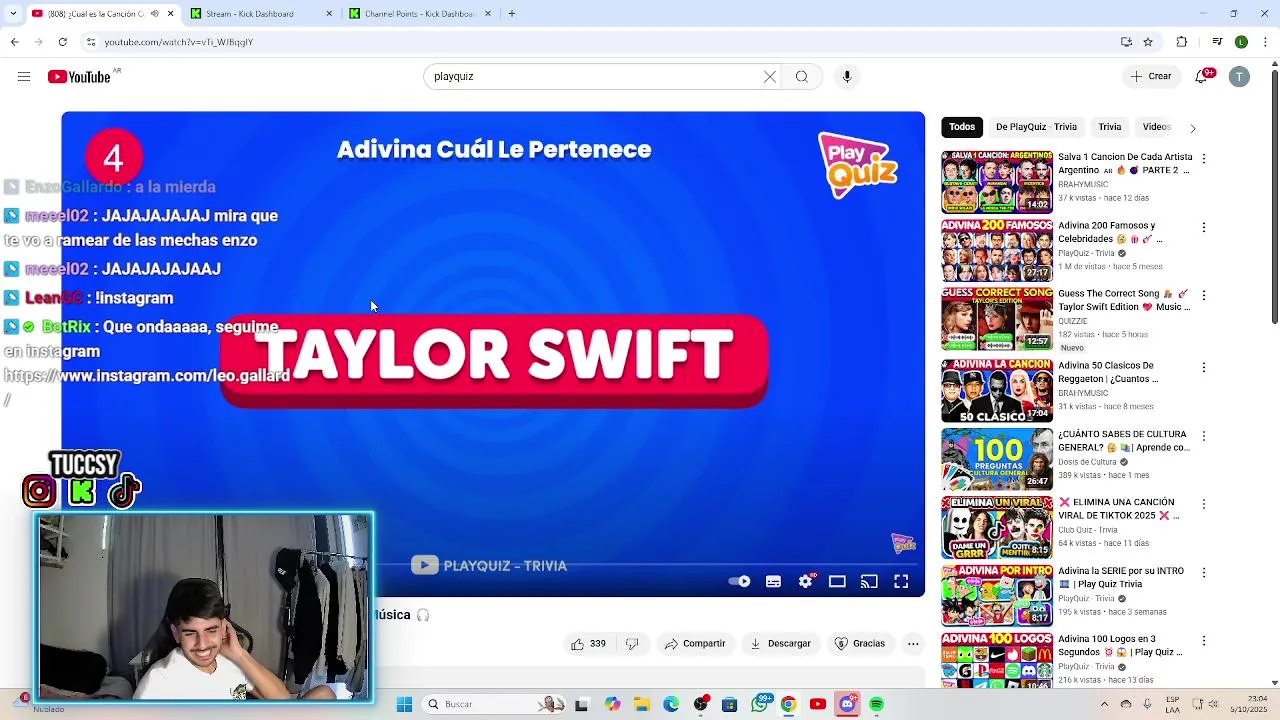
Task: Show more filter chips with the arrow
Action: (x=1192, y=128)
